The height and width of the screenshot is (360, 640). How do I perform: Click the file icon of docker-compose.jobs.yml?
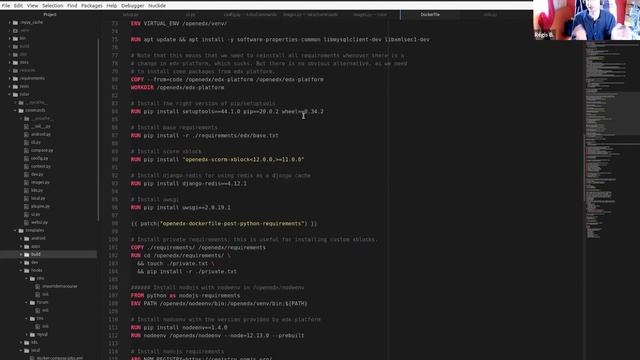tap(32, 358)
